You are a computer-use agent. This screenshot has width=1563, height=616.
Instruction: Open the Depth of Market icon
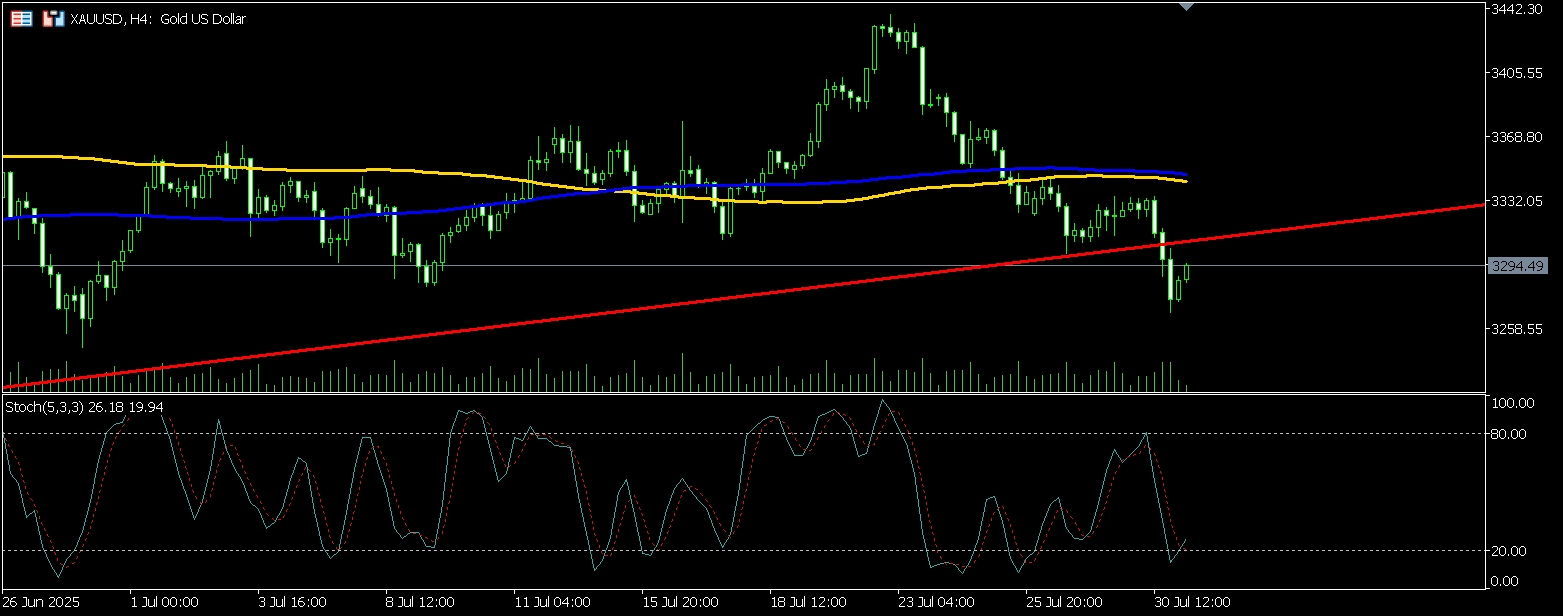click(54, 19)
